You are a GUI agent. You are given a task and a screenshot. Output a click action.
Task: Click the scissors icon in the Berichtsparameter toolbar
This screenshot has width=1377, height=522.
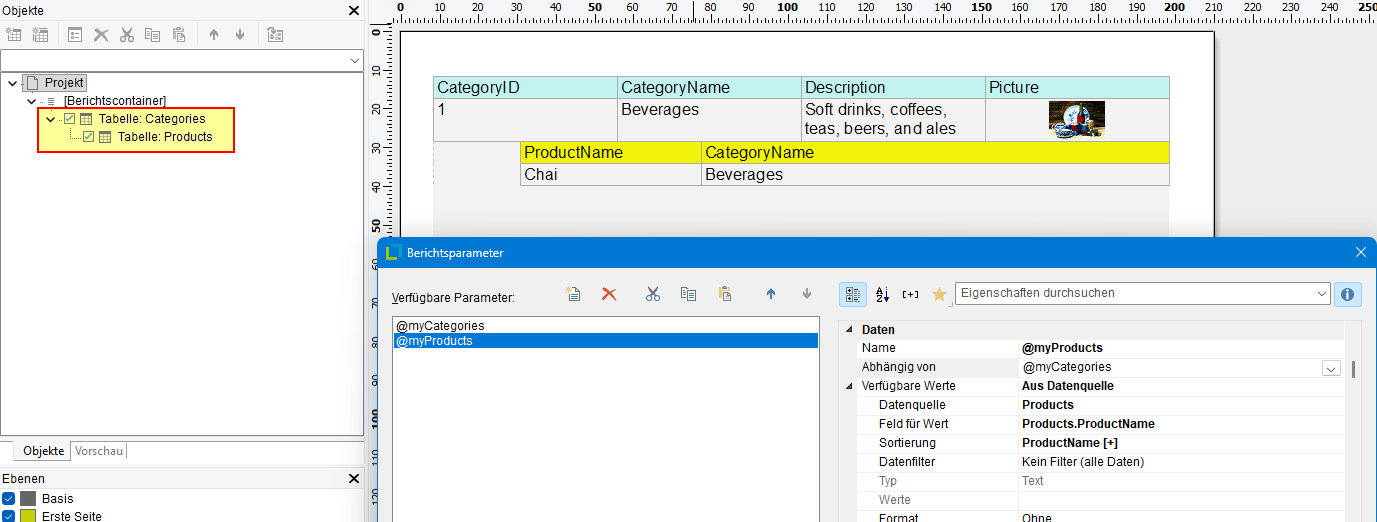point(653,294)
